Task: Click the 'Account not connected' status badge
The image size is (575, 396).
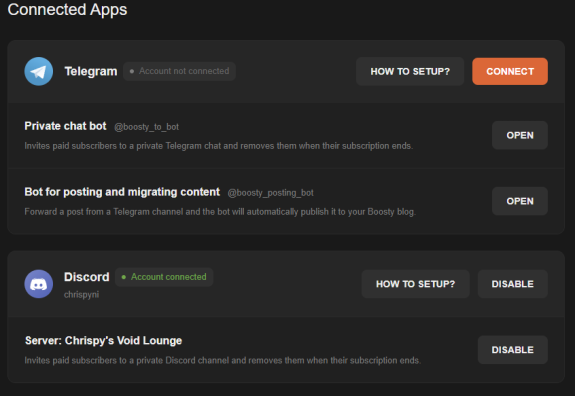Action: pyautogui.click(x=179, y=71)
